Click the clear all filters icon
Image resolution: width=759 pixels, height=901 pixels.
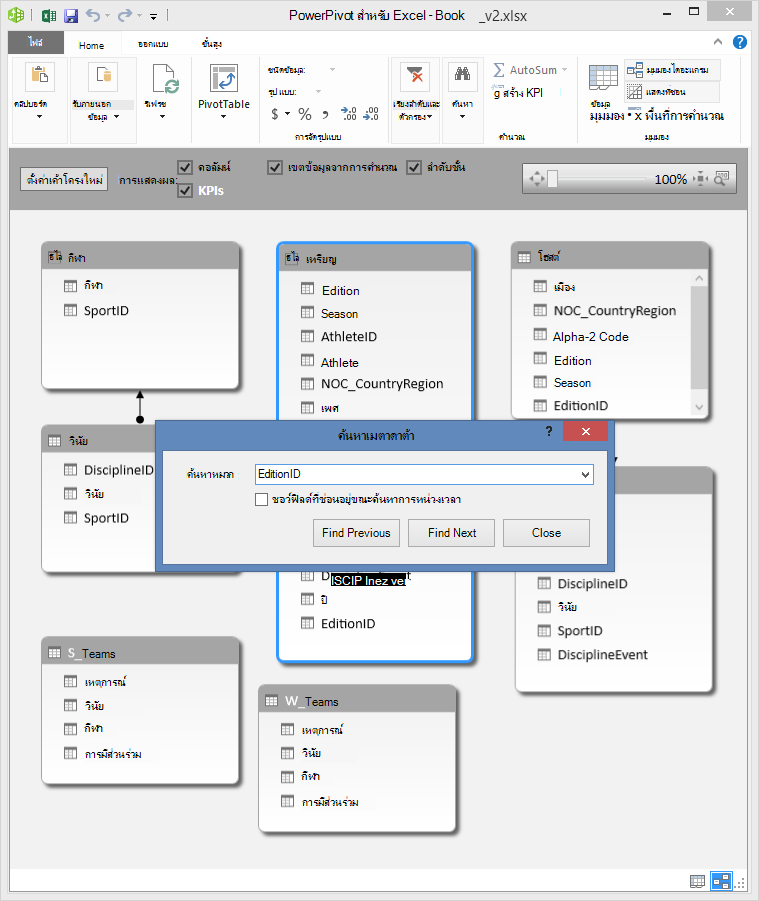point(415,76)
